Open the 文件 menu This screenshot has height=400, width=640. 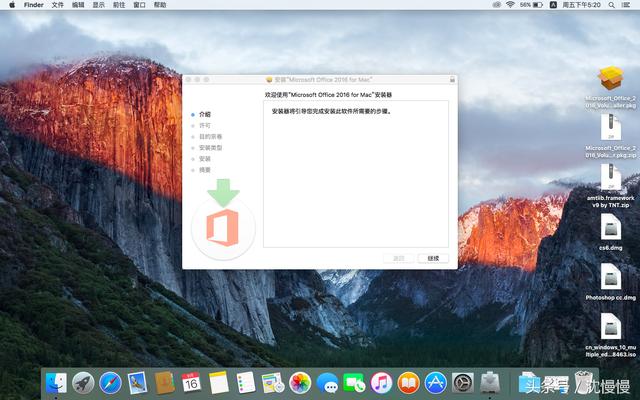[58, 5]
